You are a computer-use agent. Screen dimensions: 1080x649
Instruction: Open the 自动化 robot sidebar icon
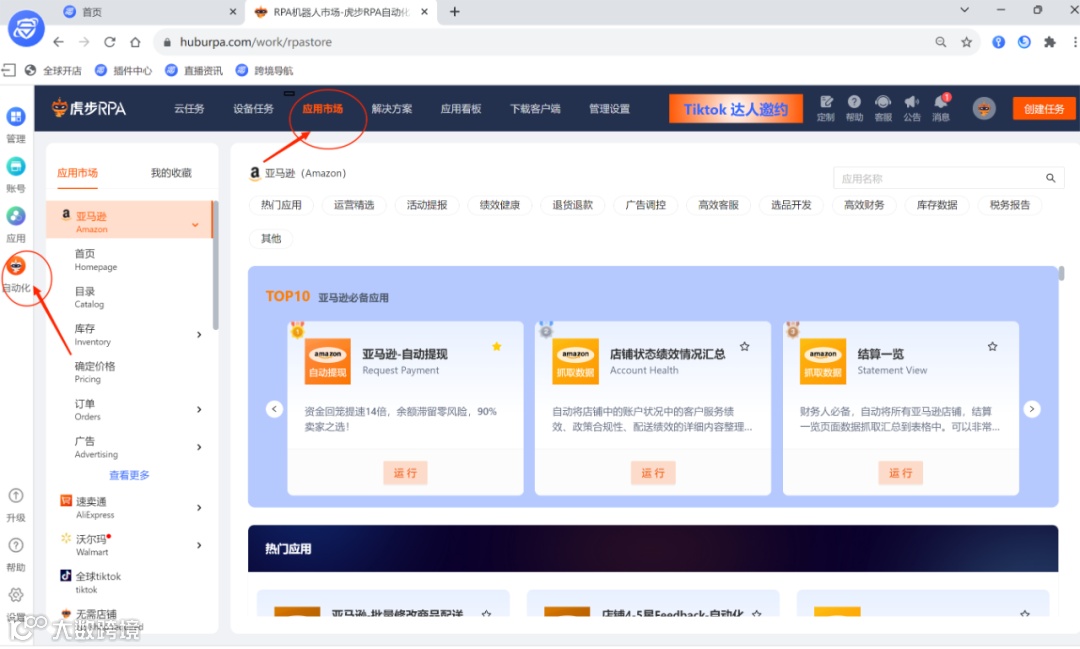pos(16,265)
